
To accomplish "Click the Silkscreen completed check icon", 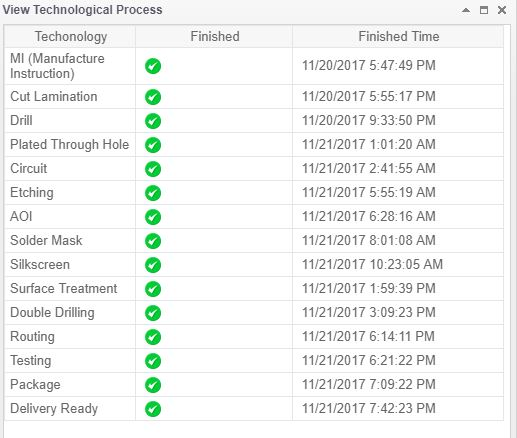I will coord(153,265).
